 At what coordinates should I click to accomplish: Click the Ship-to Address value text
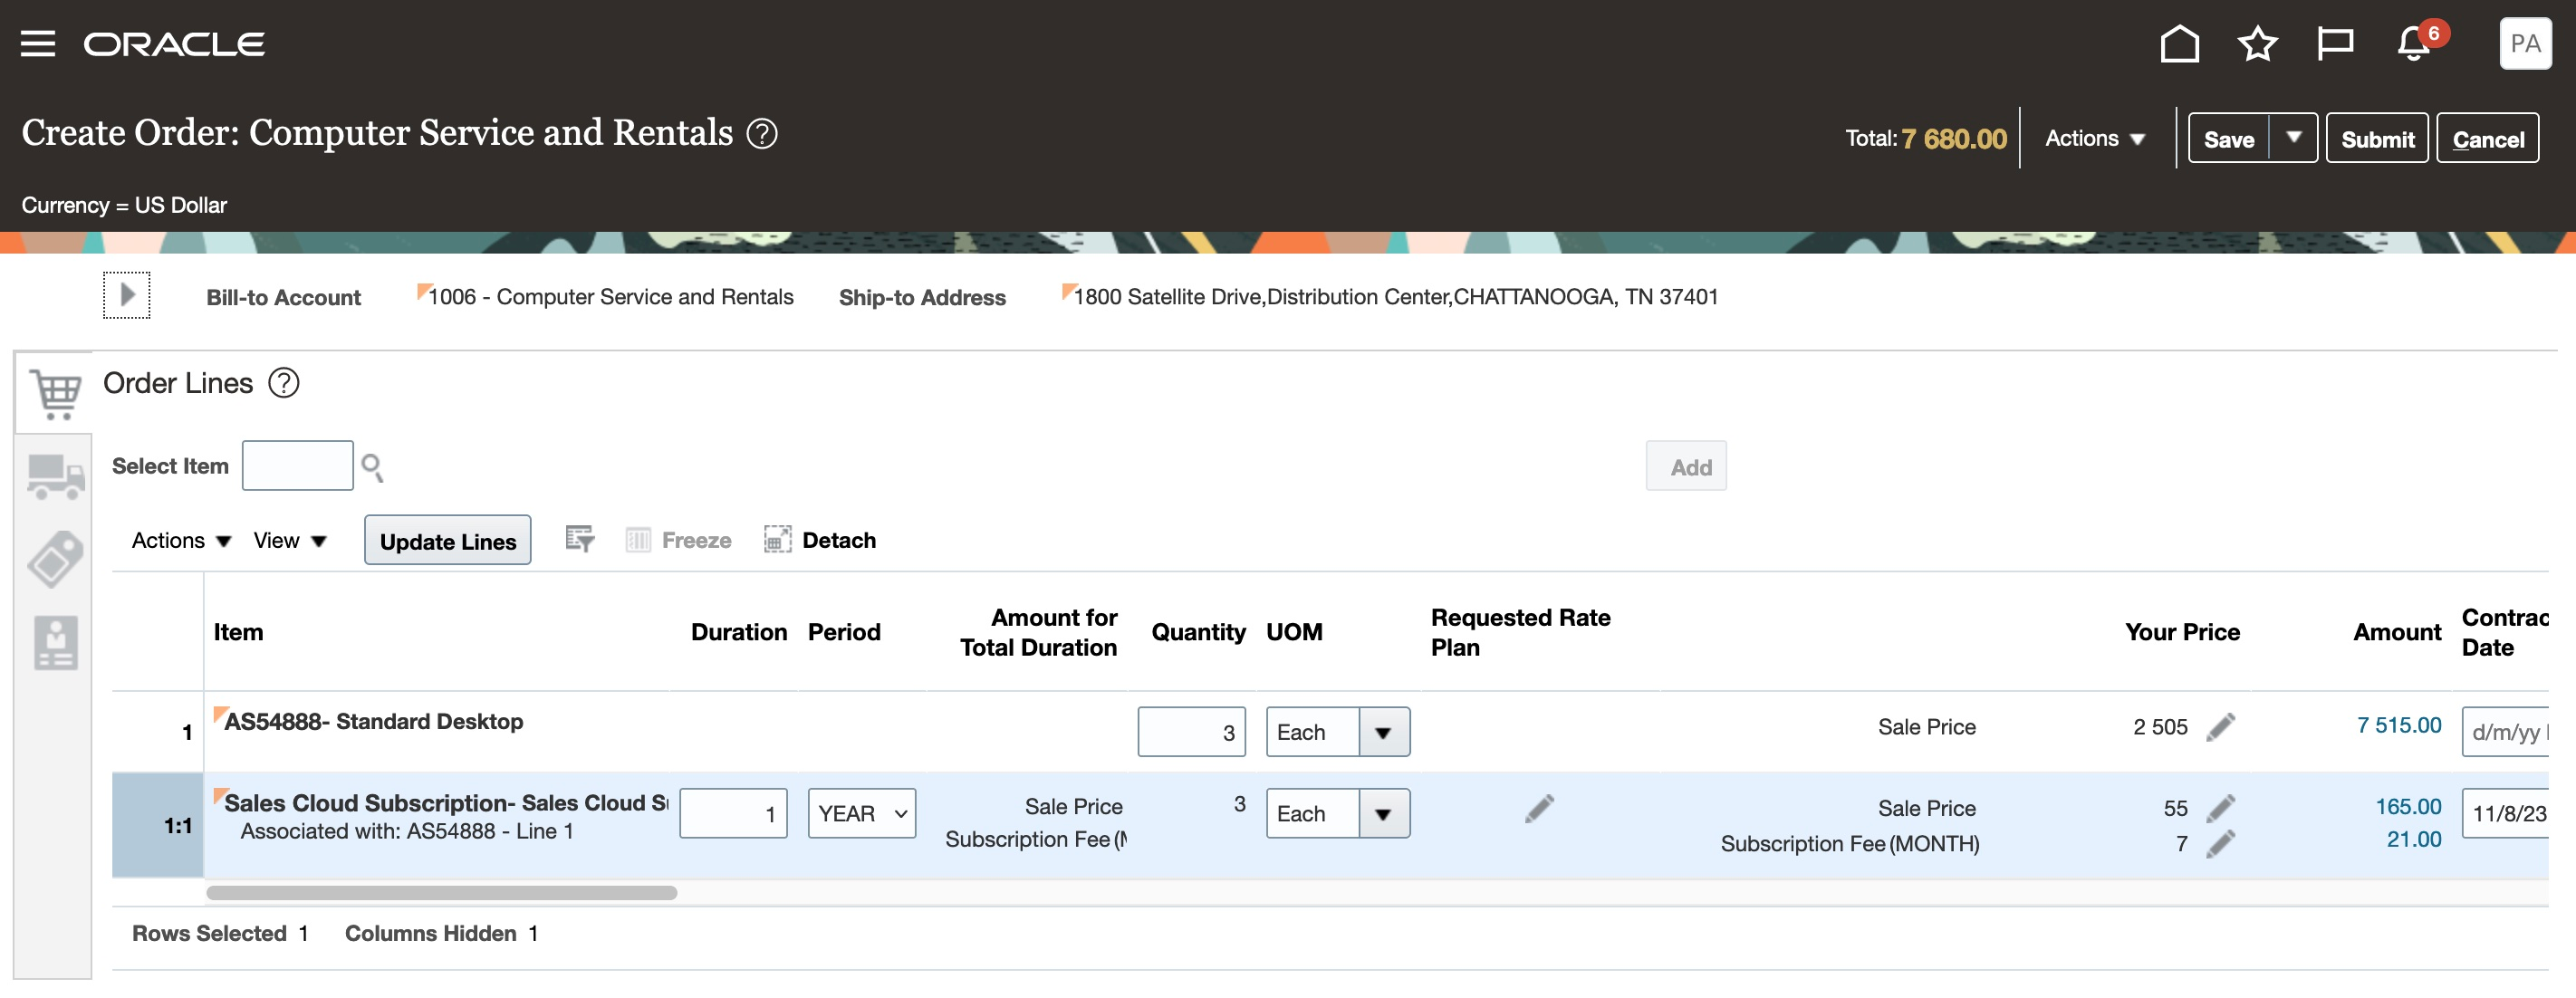[x=1395, y=297]
